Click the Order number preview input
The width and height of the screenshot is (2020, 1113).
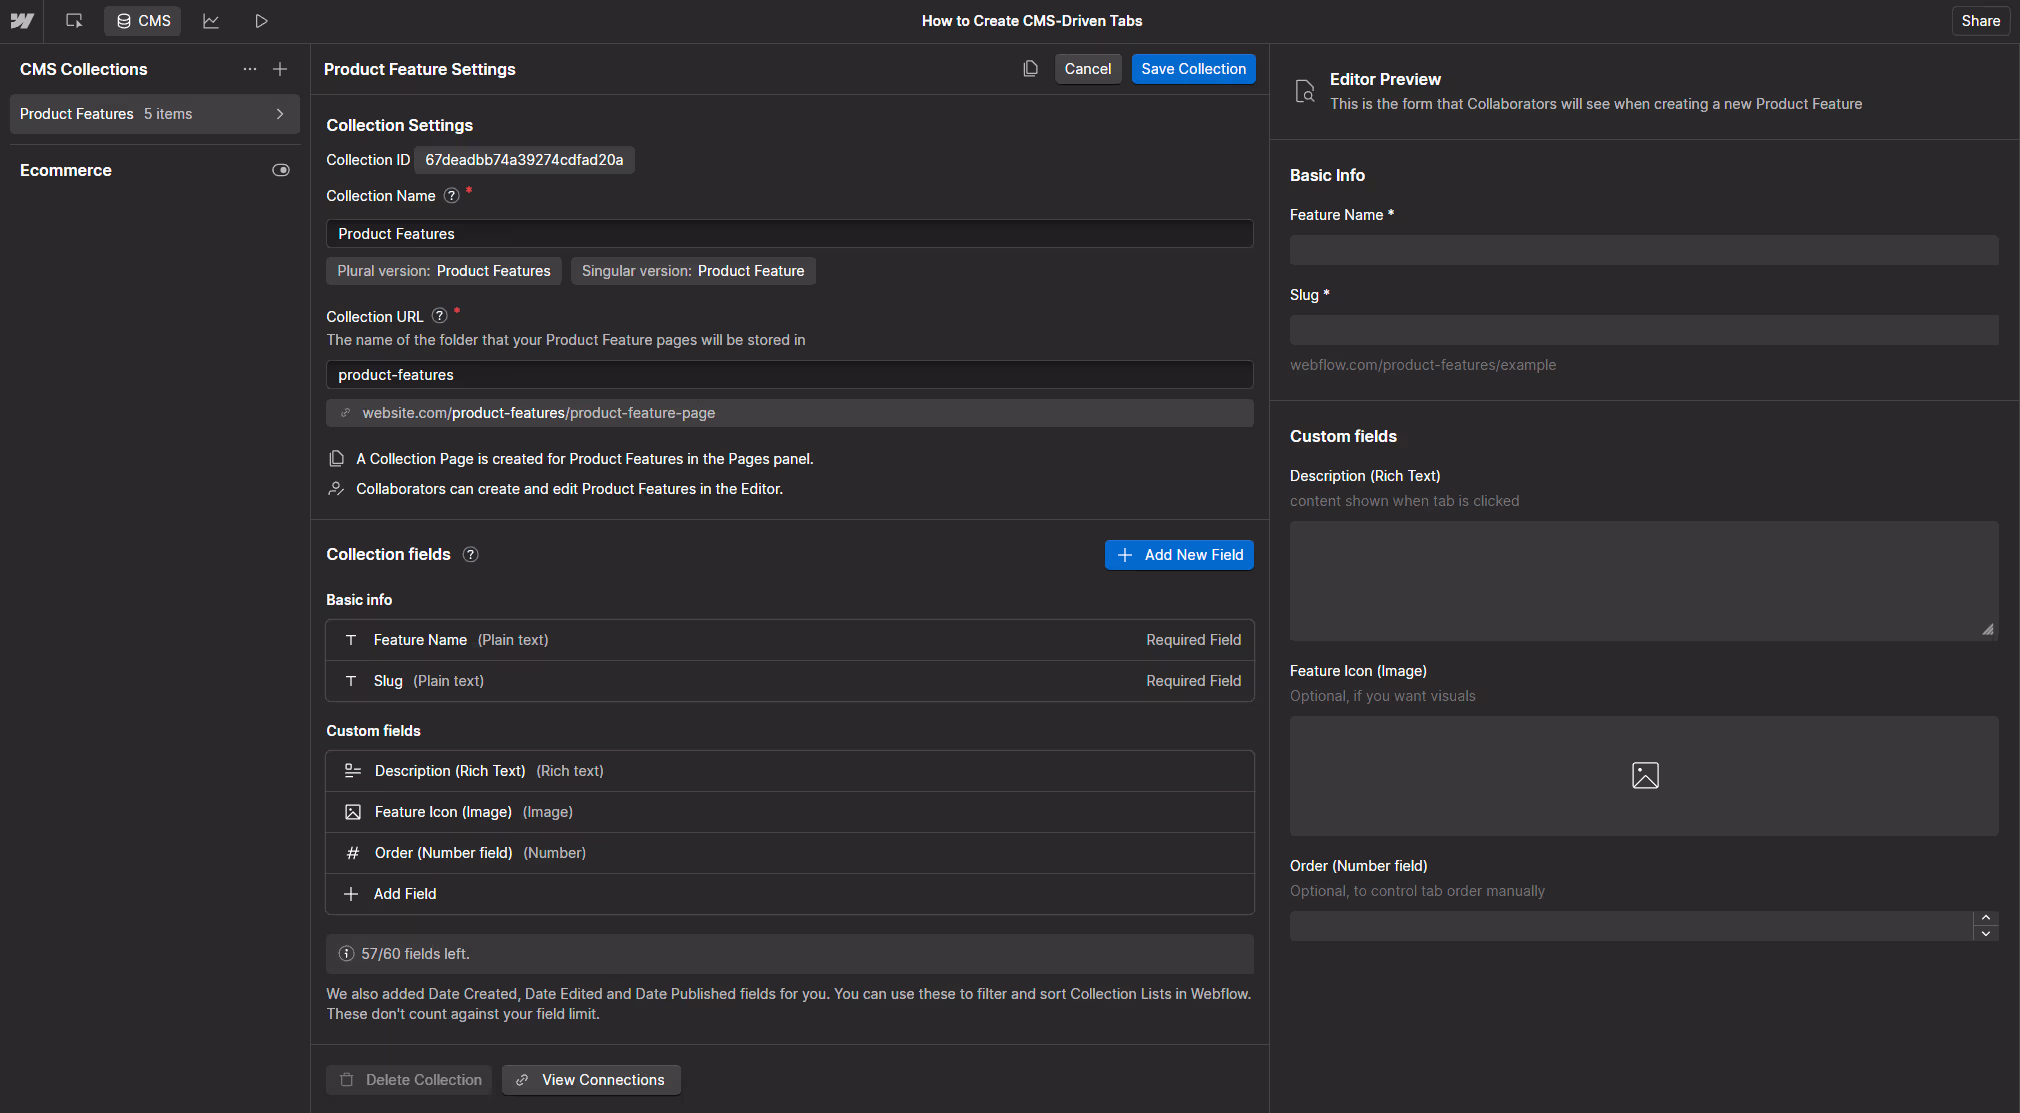pyautogui.click(x=1631, y=926)
